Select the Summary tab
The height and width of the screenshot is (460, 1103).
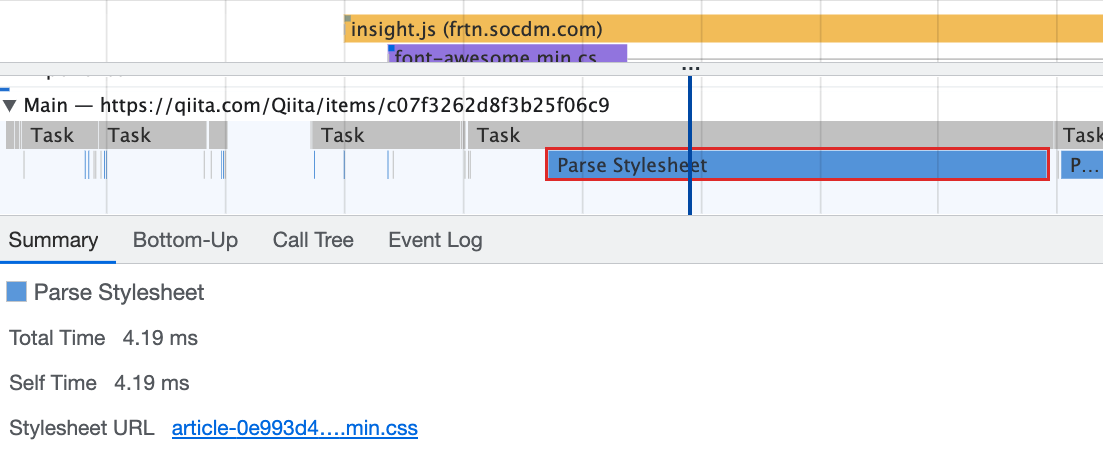click(x=53, y=241)
